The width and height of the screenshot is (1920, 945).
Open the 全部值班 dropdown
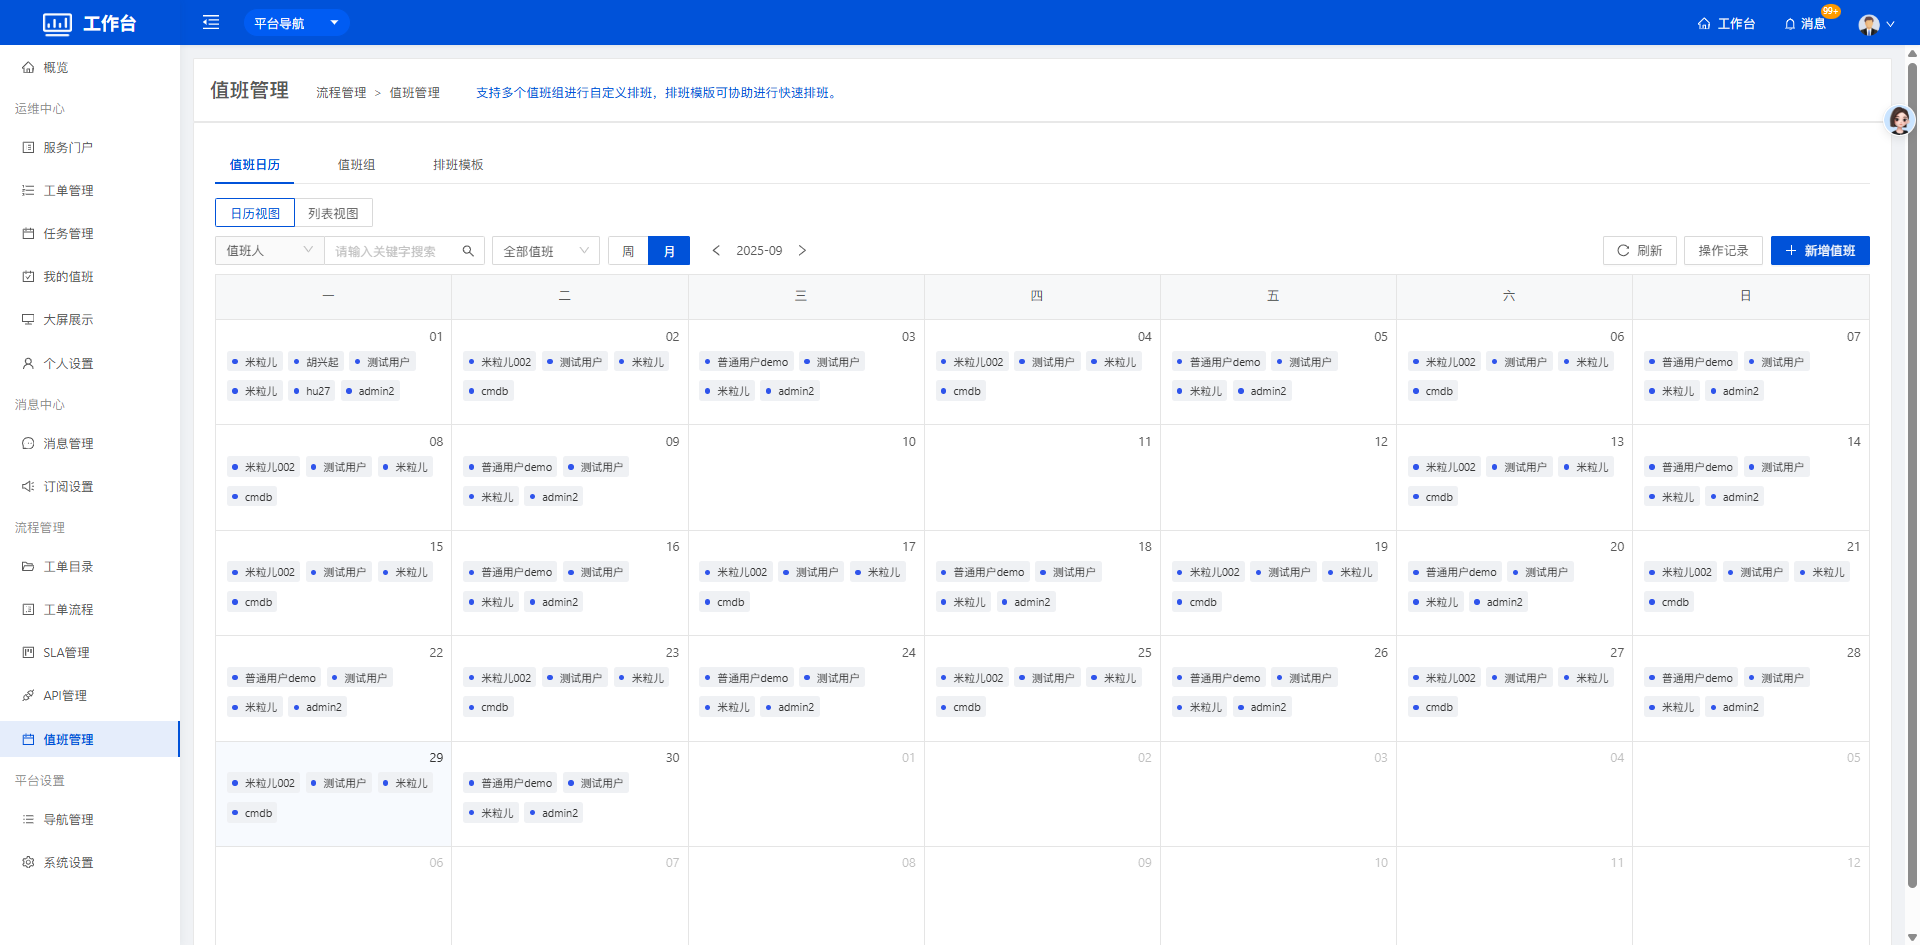click(545, 251)
